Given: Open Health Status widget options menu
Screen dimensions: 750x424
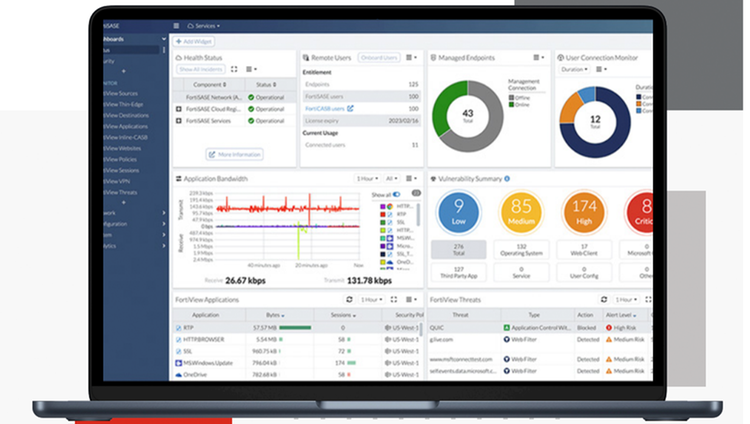Looking at the screenshot, I should [251, 69].
